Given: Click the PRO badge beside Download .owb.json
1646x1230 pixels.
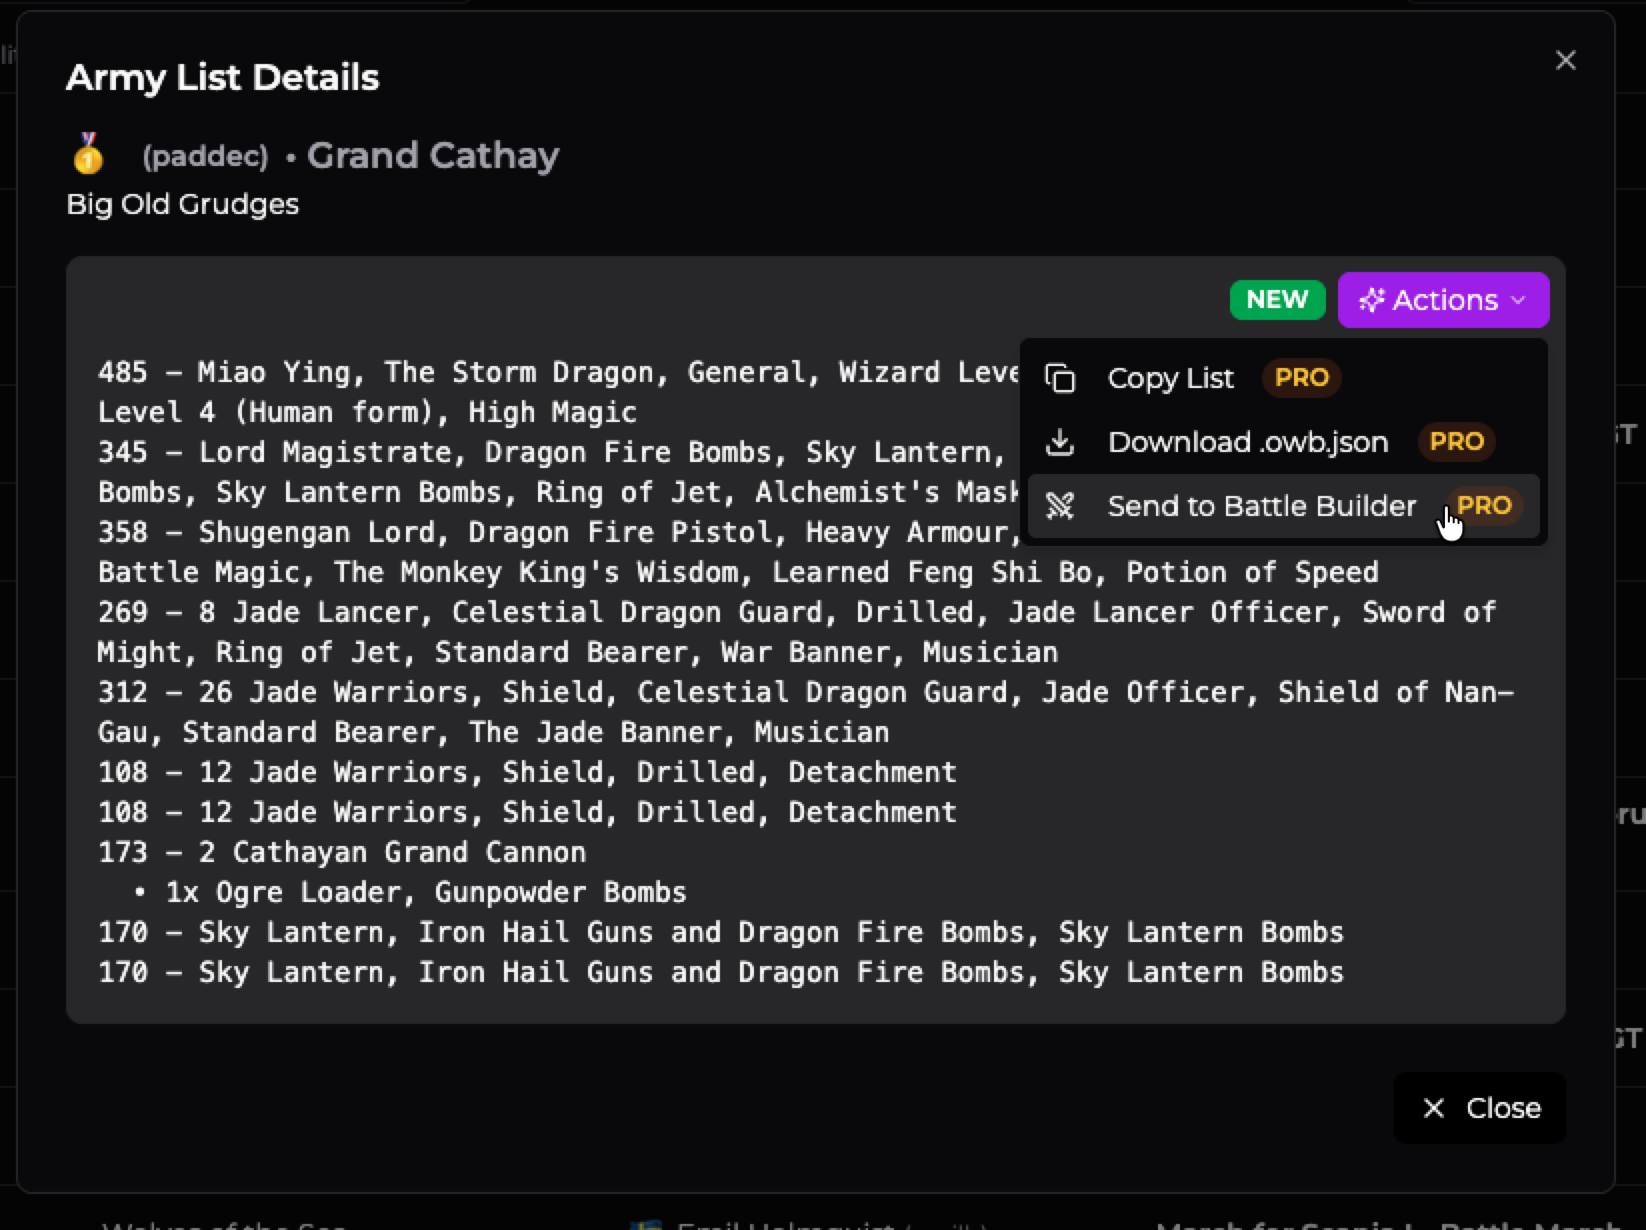Looking at the screenshot, I should click(1456, 441).
